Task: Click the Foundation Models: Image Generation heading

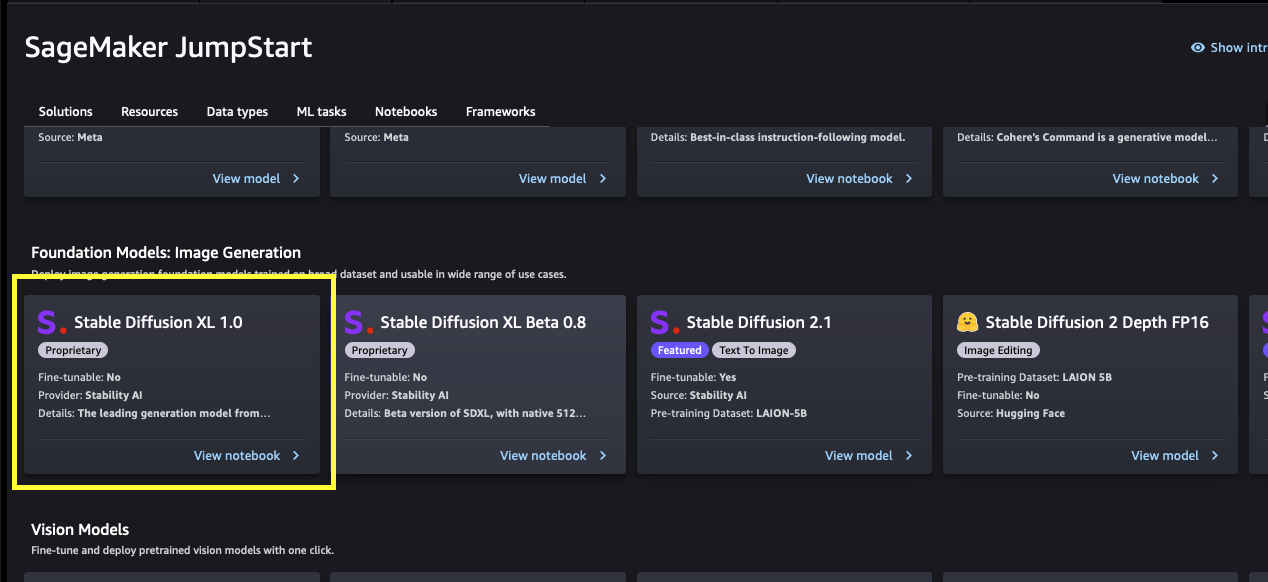Action: tap(166, 253)
